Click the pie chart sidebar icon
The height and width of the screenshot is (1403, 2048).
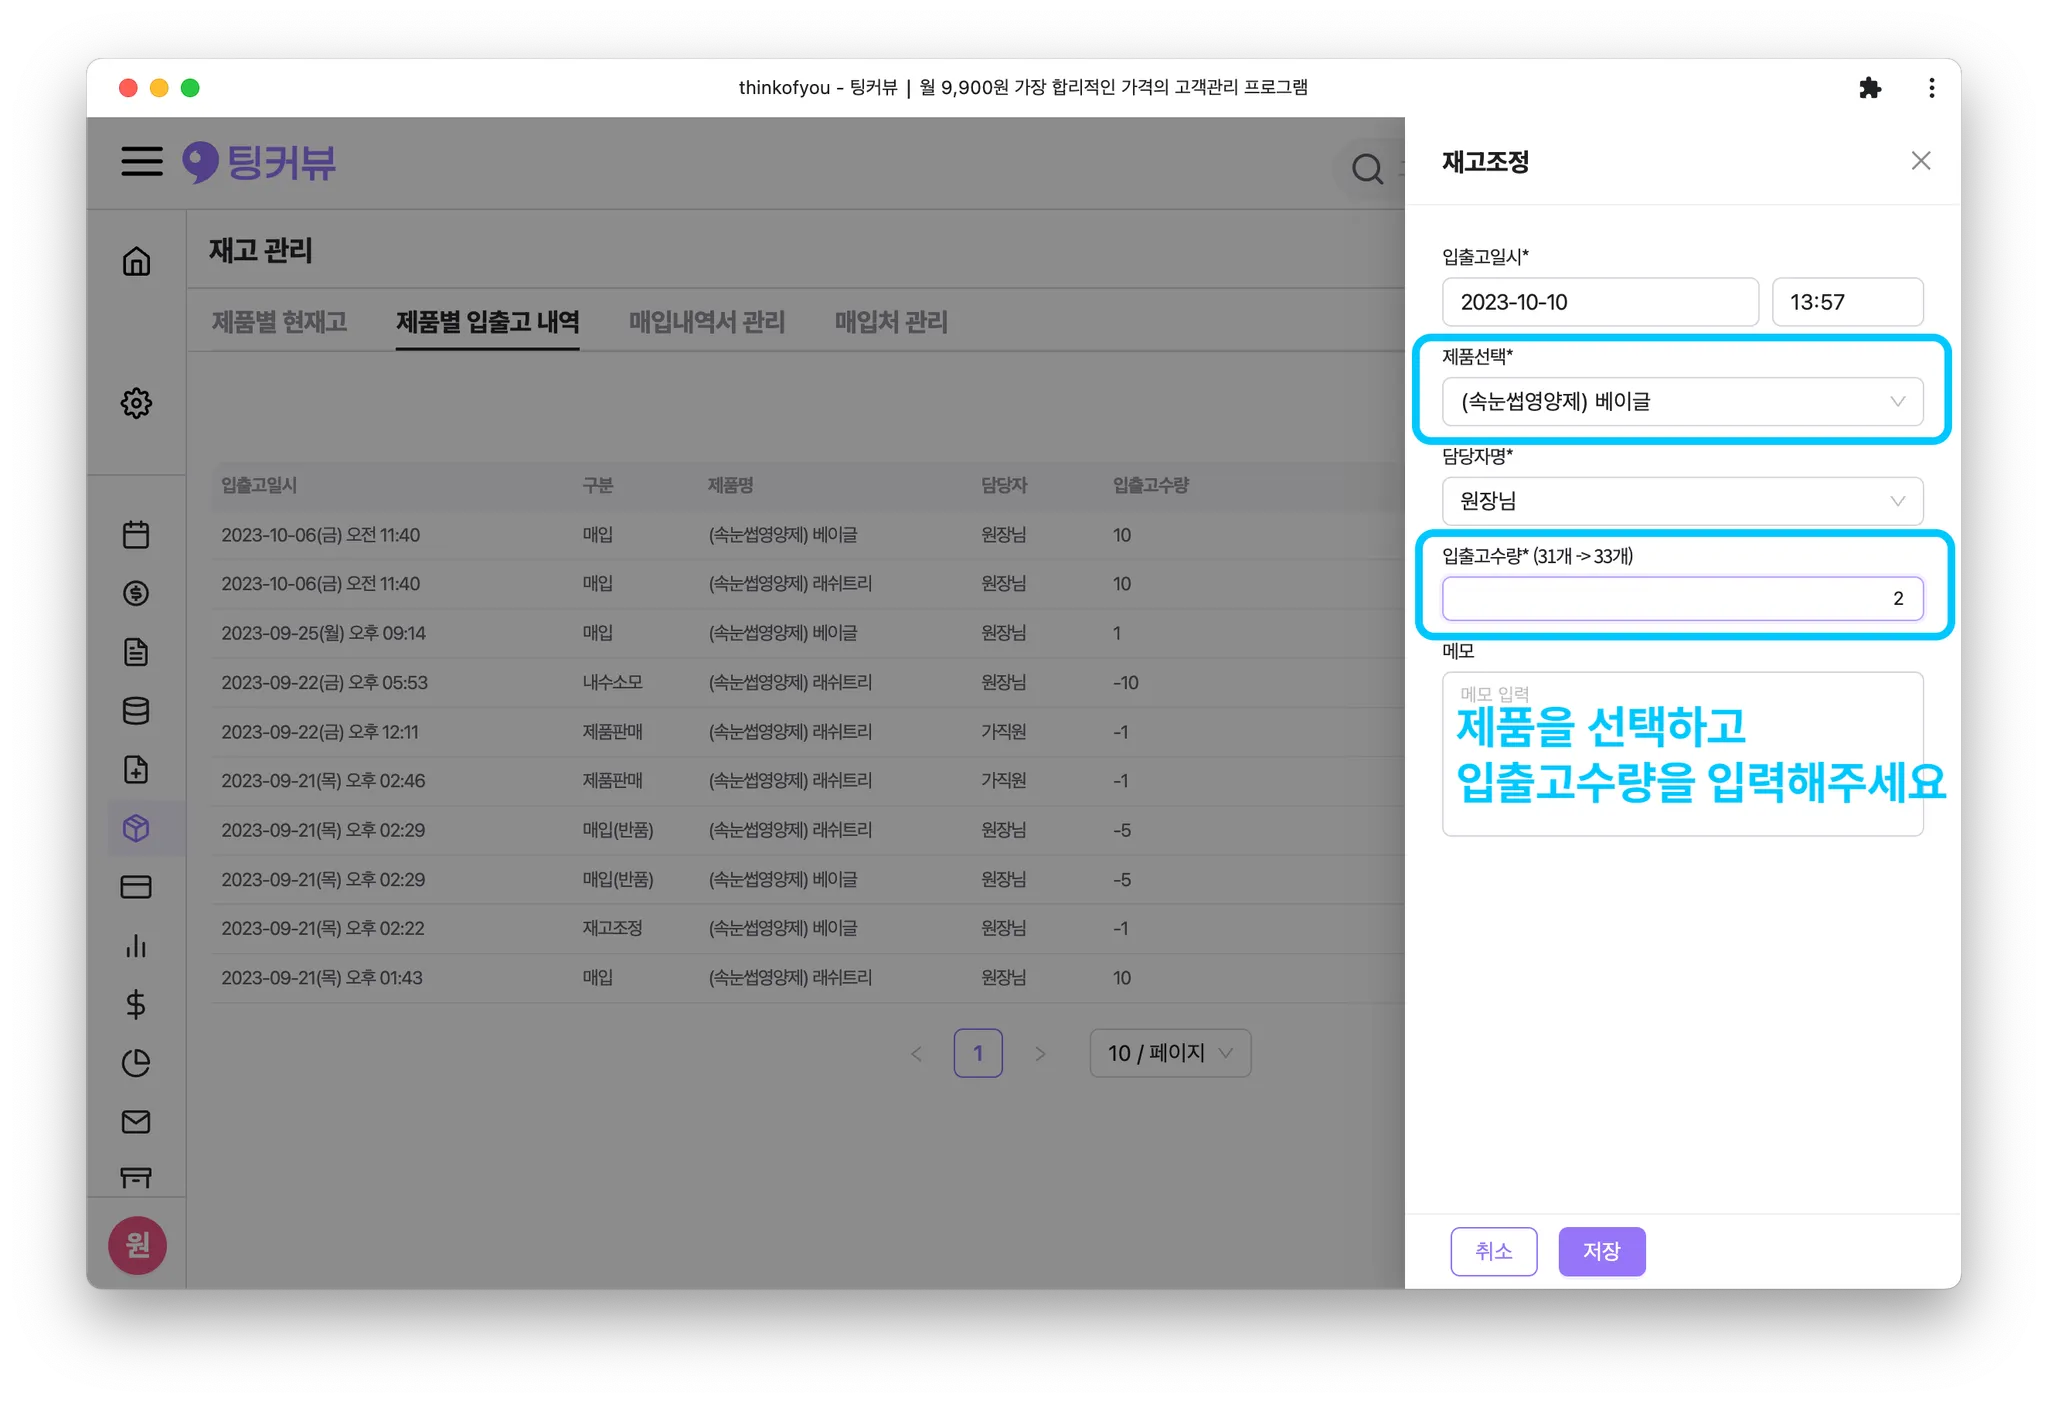click(x=136, y=1063)
